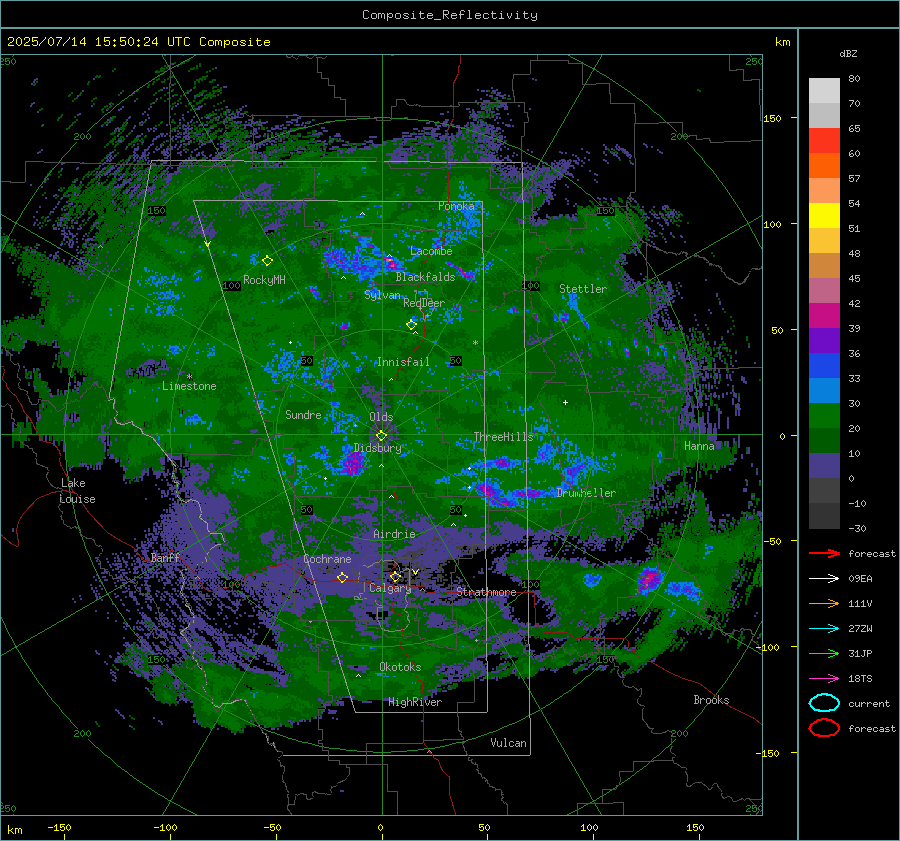Click the Didsbury city label
Screen dimensions: 900x841
click(x=377, y=448)
